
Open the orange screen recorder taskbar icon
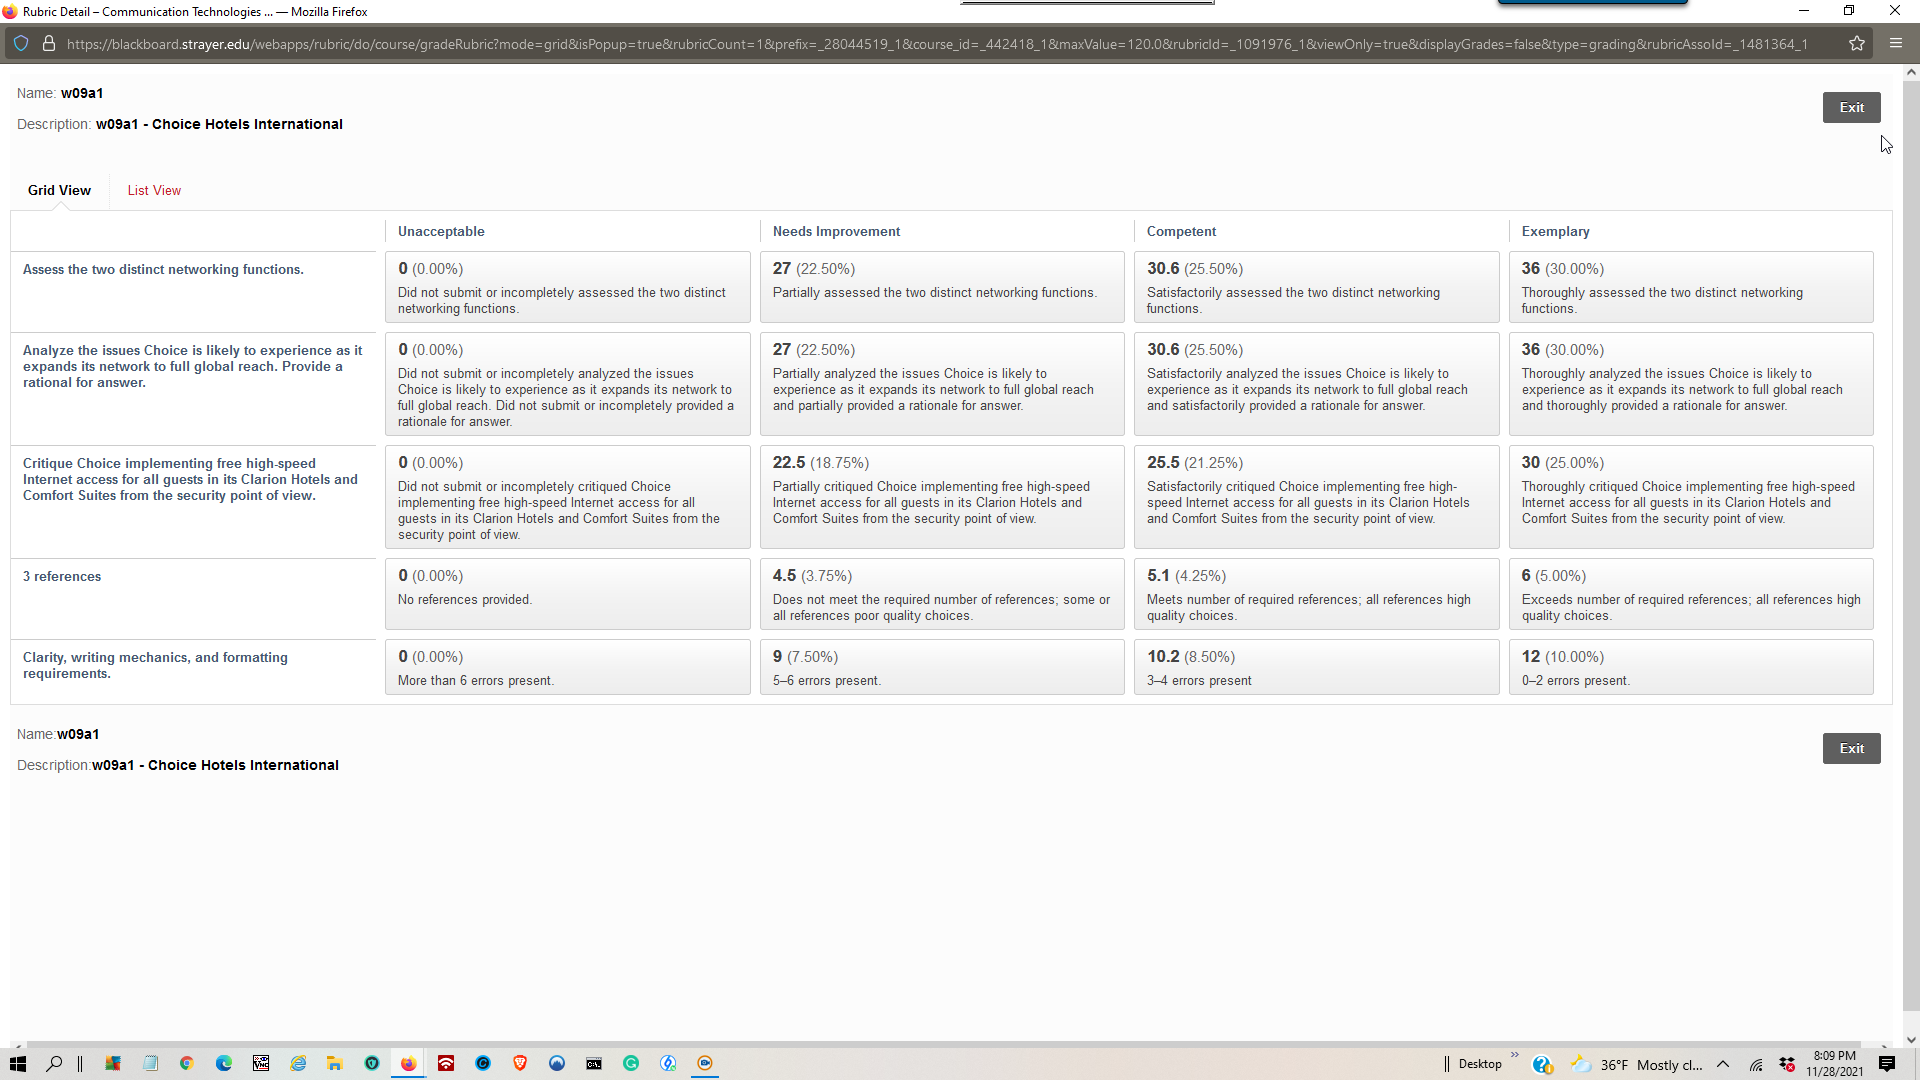705,1064
